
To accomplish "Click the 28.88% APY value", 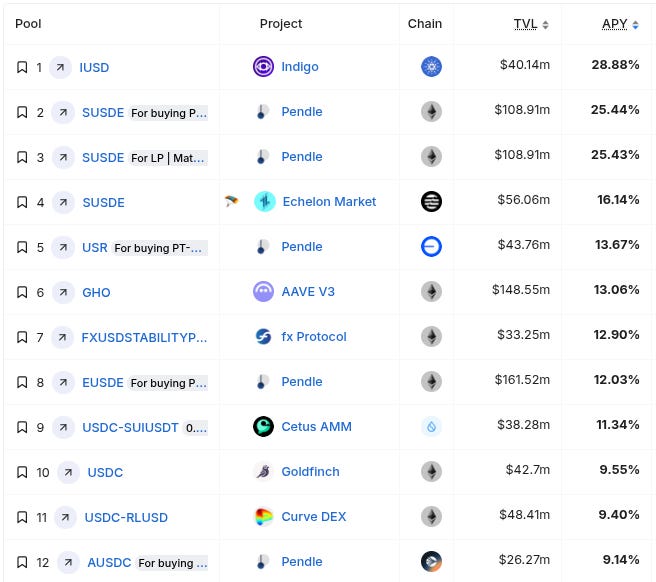I will pyautogui.click(x=615, y=65).
